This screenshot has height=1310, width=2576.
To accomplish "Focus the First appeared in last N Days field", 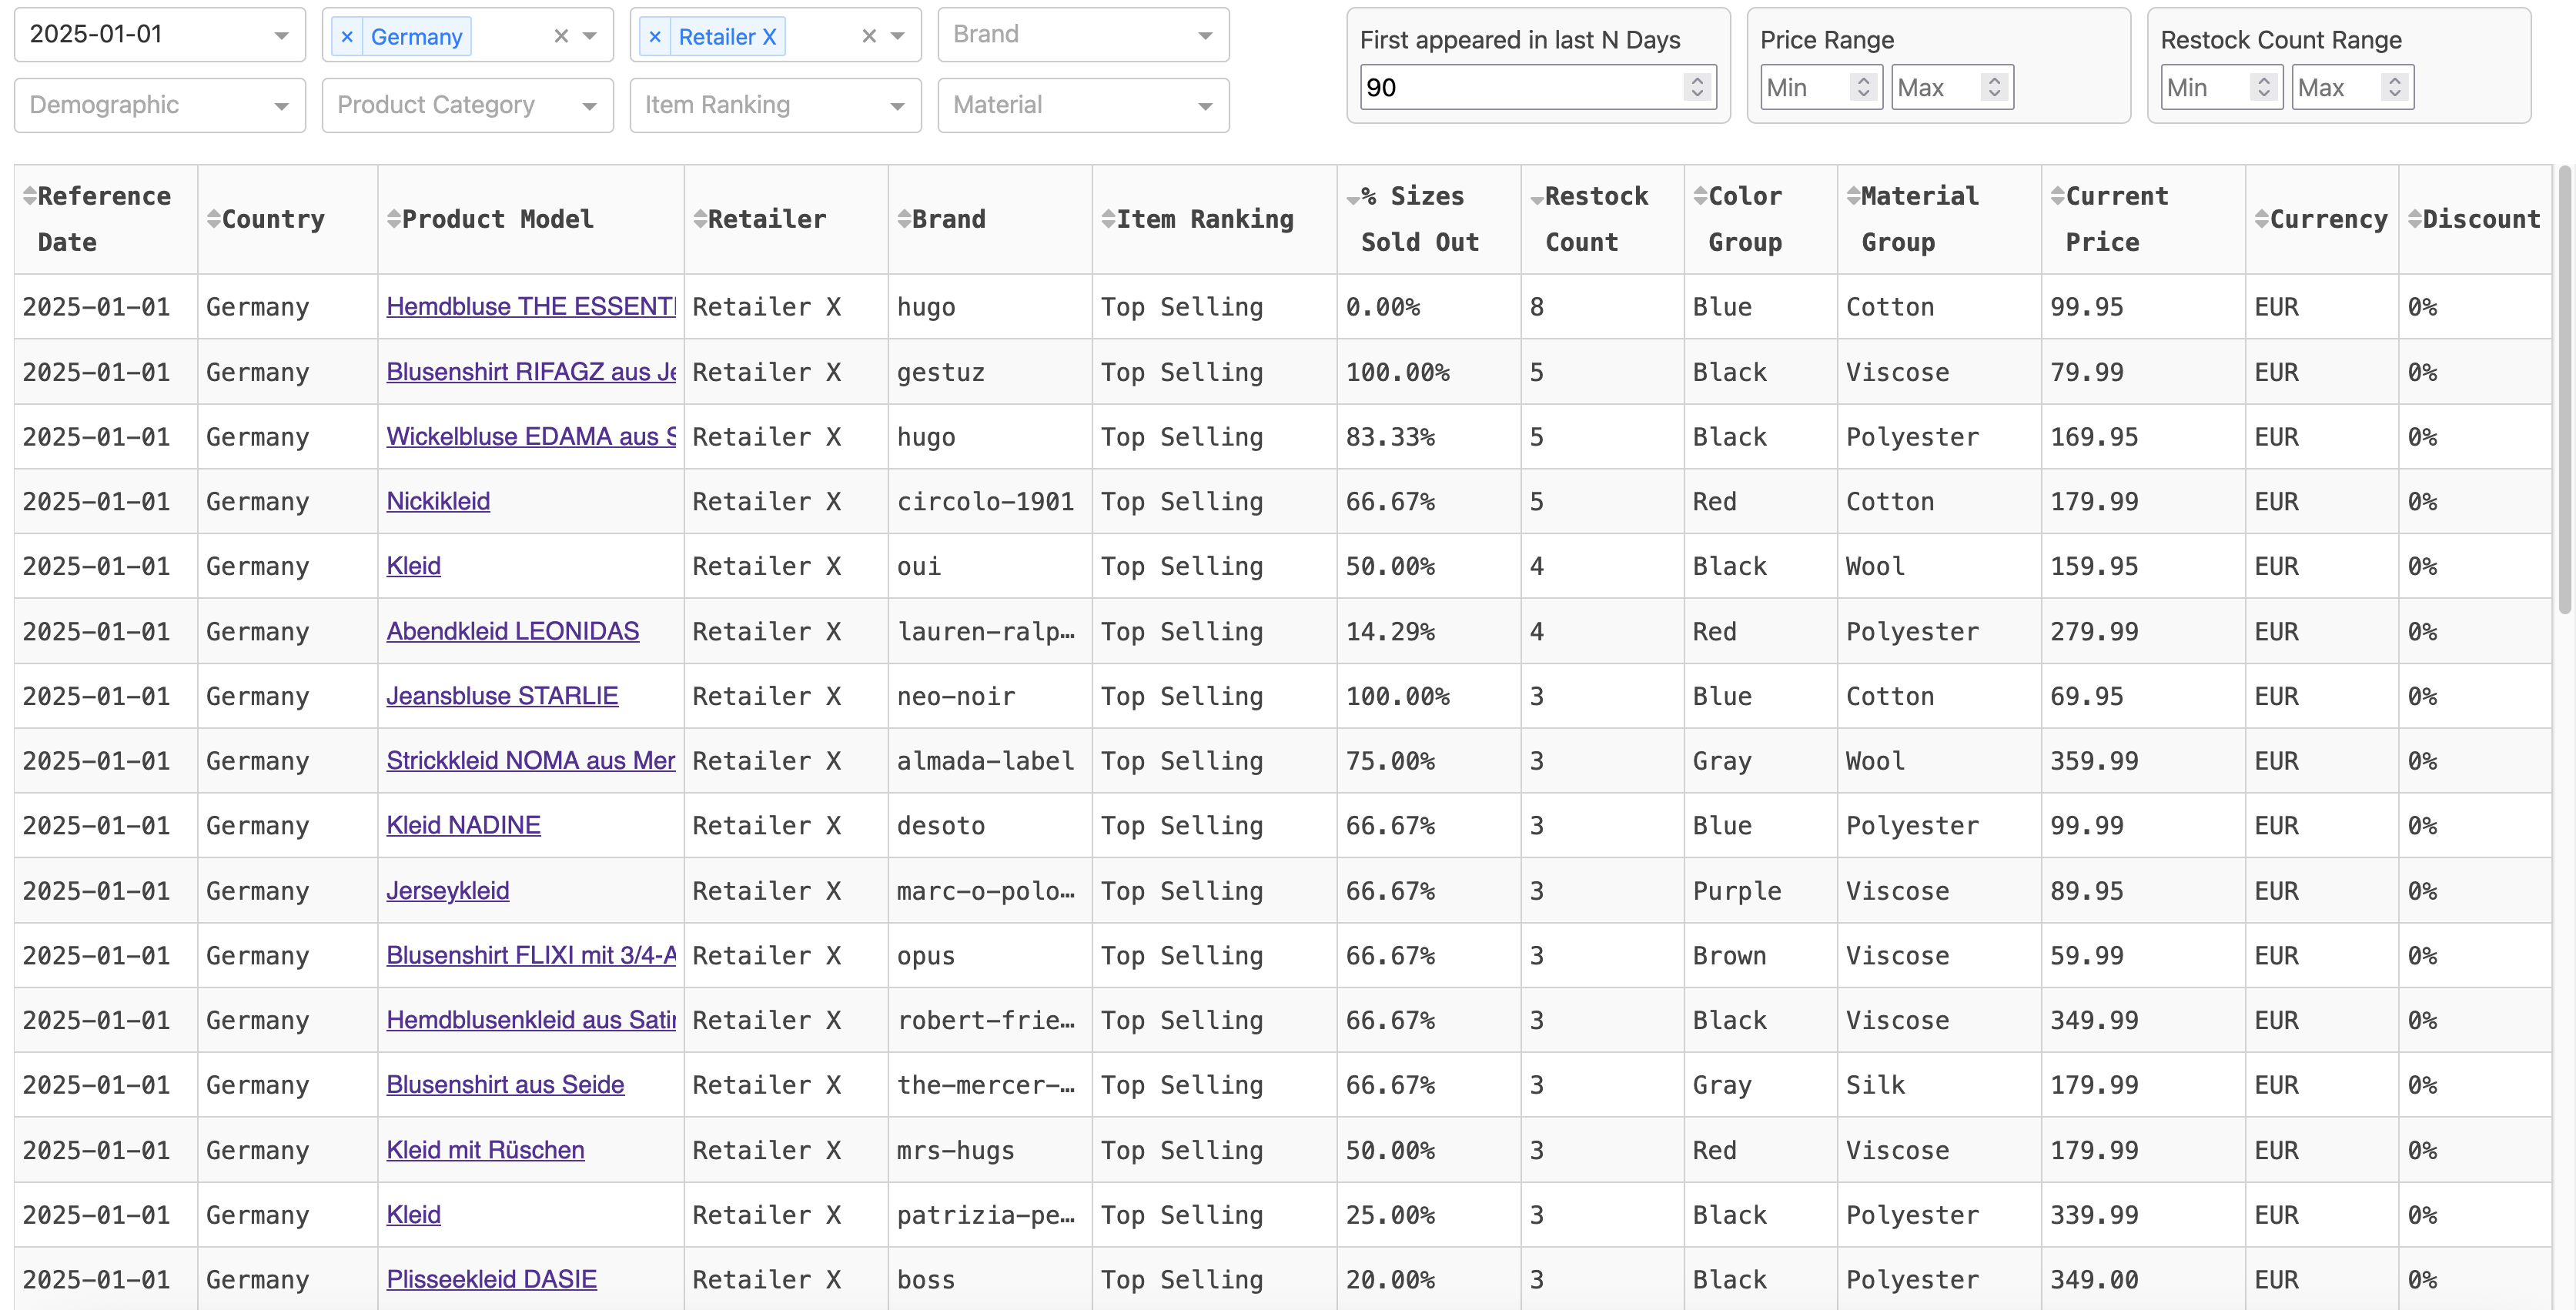I will coord(1538,87).
